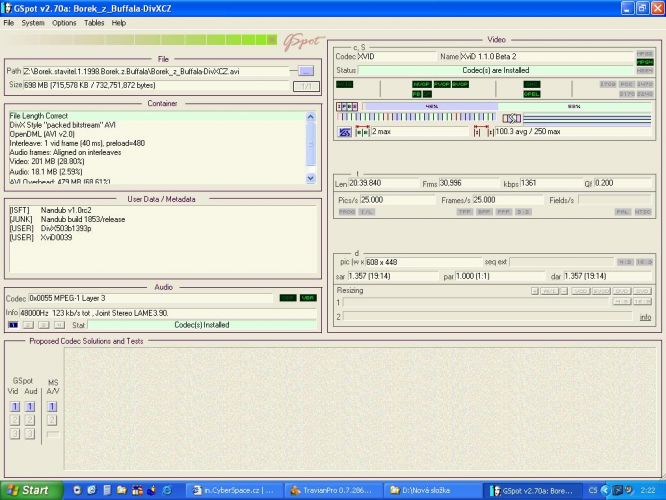The image size is (666, 500).
Task: Select 'OpenDML (AVI v2.0)' container row
Action: click(x=156, y=134)
